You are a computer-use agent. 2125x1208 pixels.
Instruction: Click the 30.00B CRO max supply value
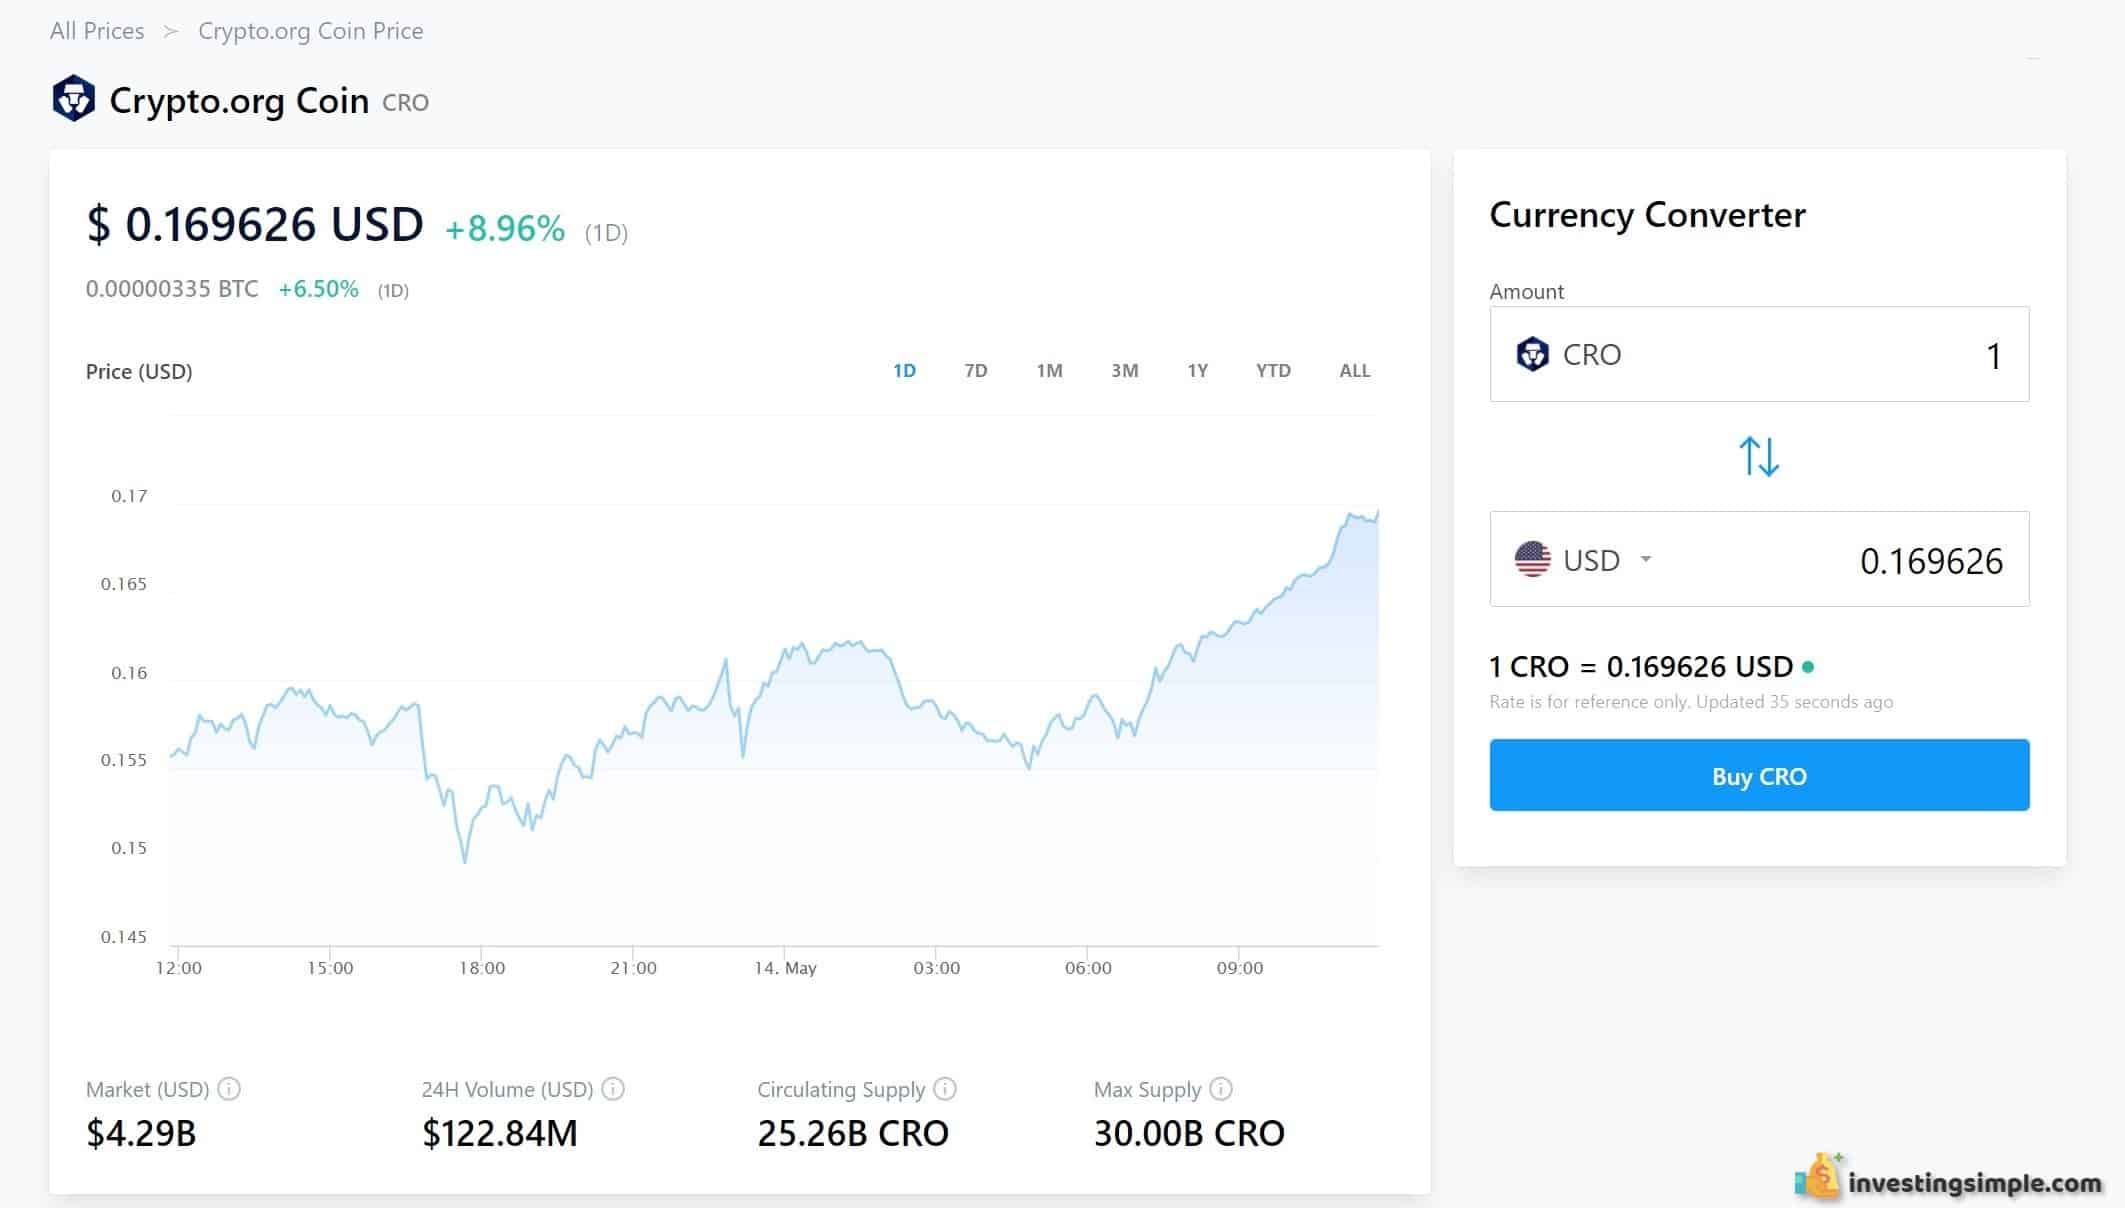[x=1189, y=1133]
